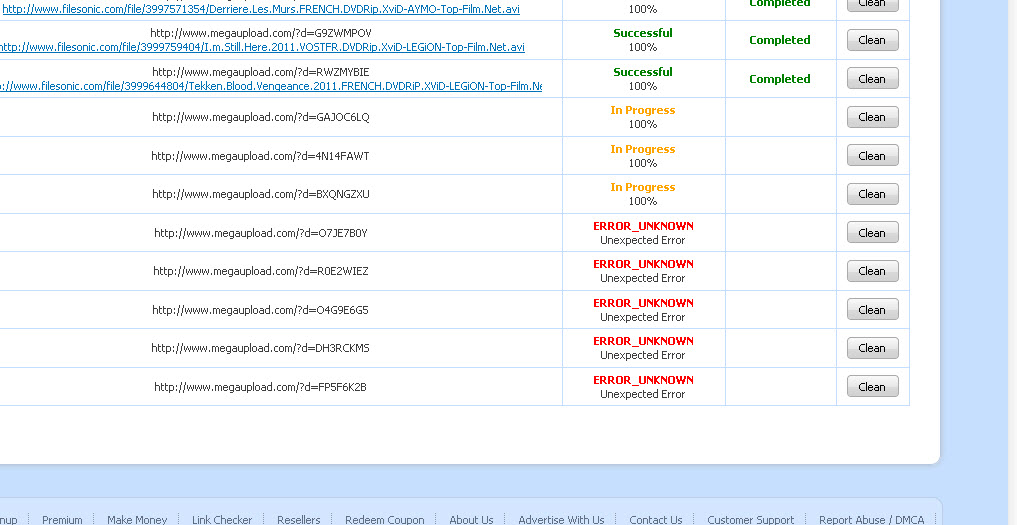Open the Redeem Coupon footer link
Screen dimensions: 1017x525
(x=385, y=520)
